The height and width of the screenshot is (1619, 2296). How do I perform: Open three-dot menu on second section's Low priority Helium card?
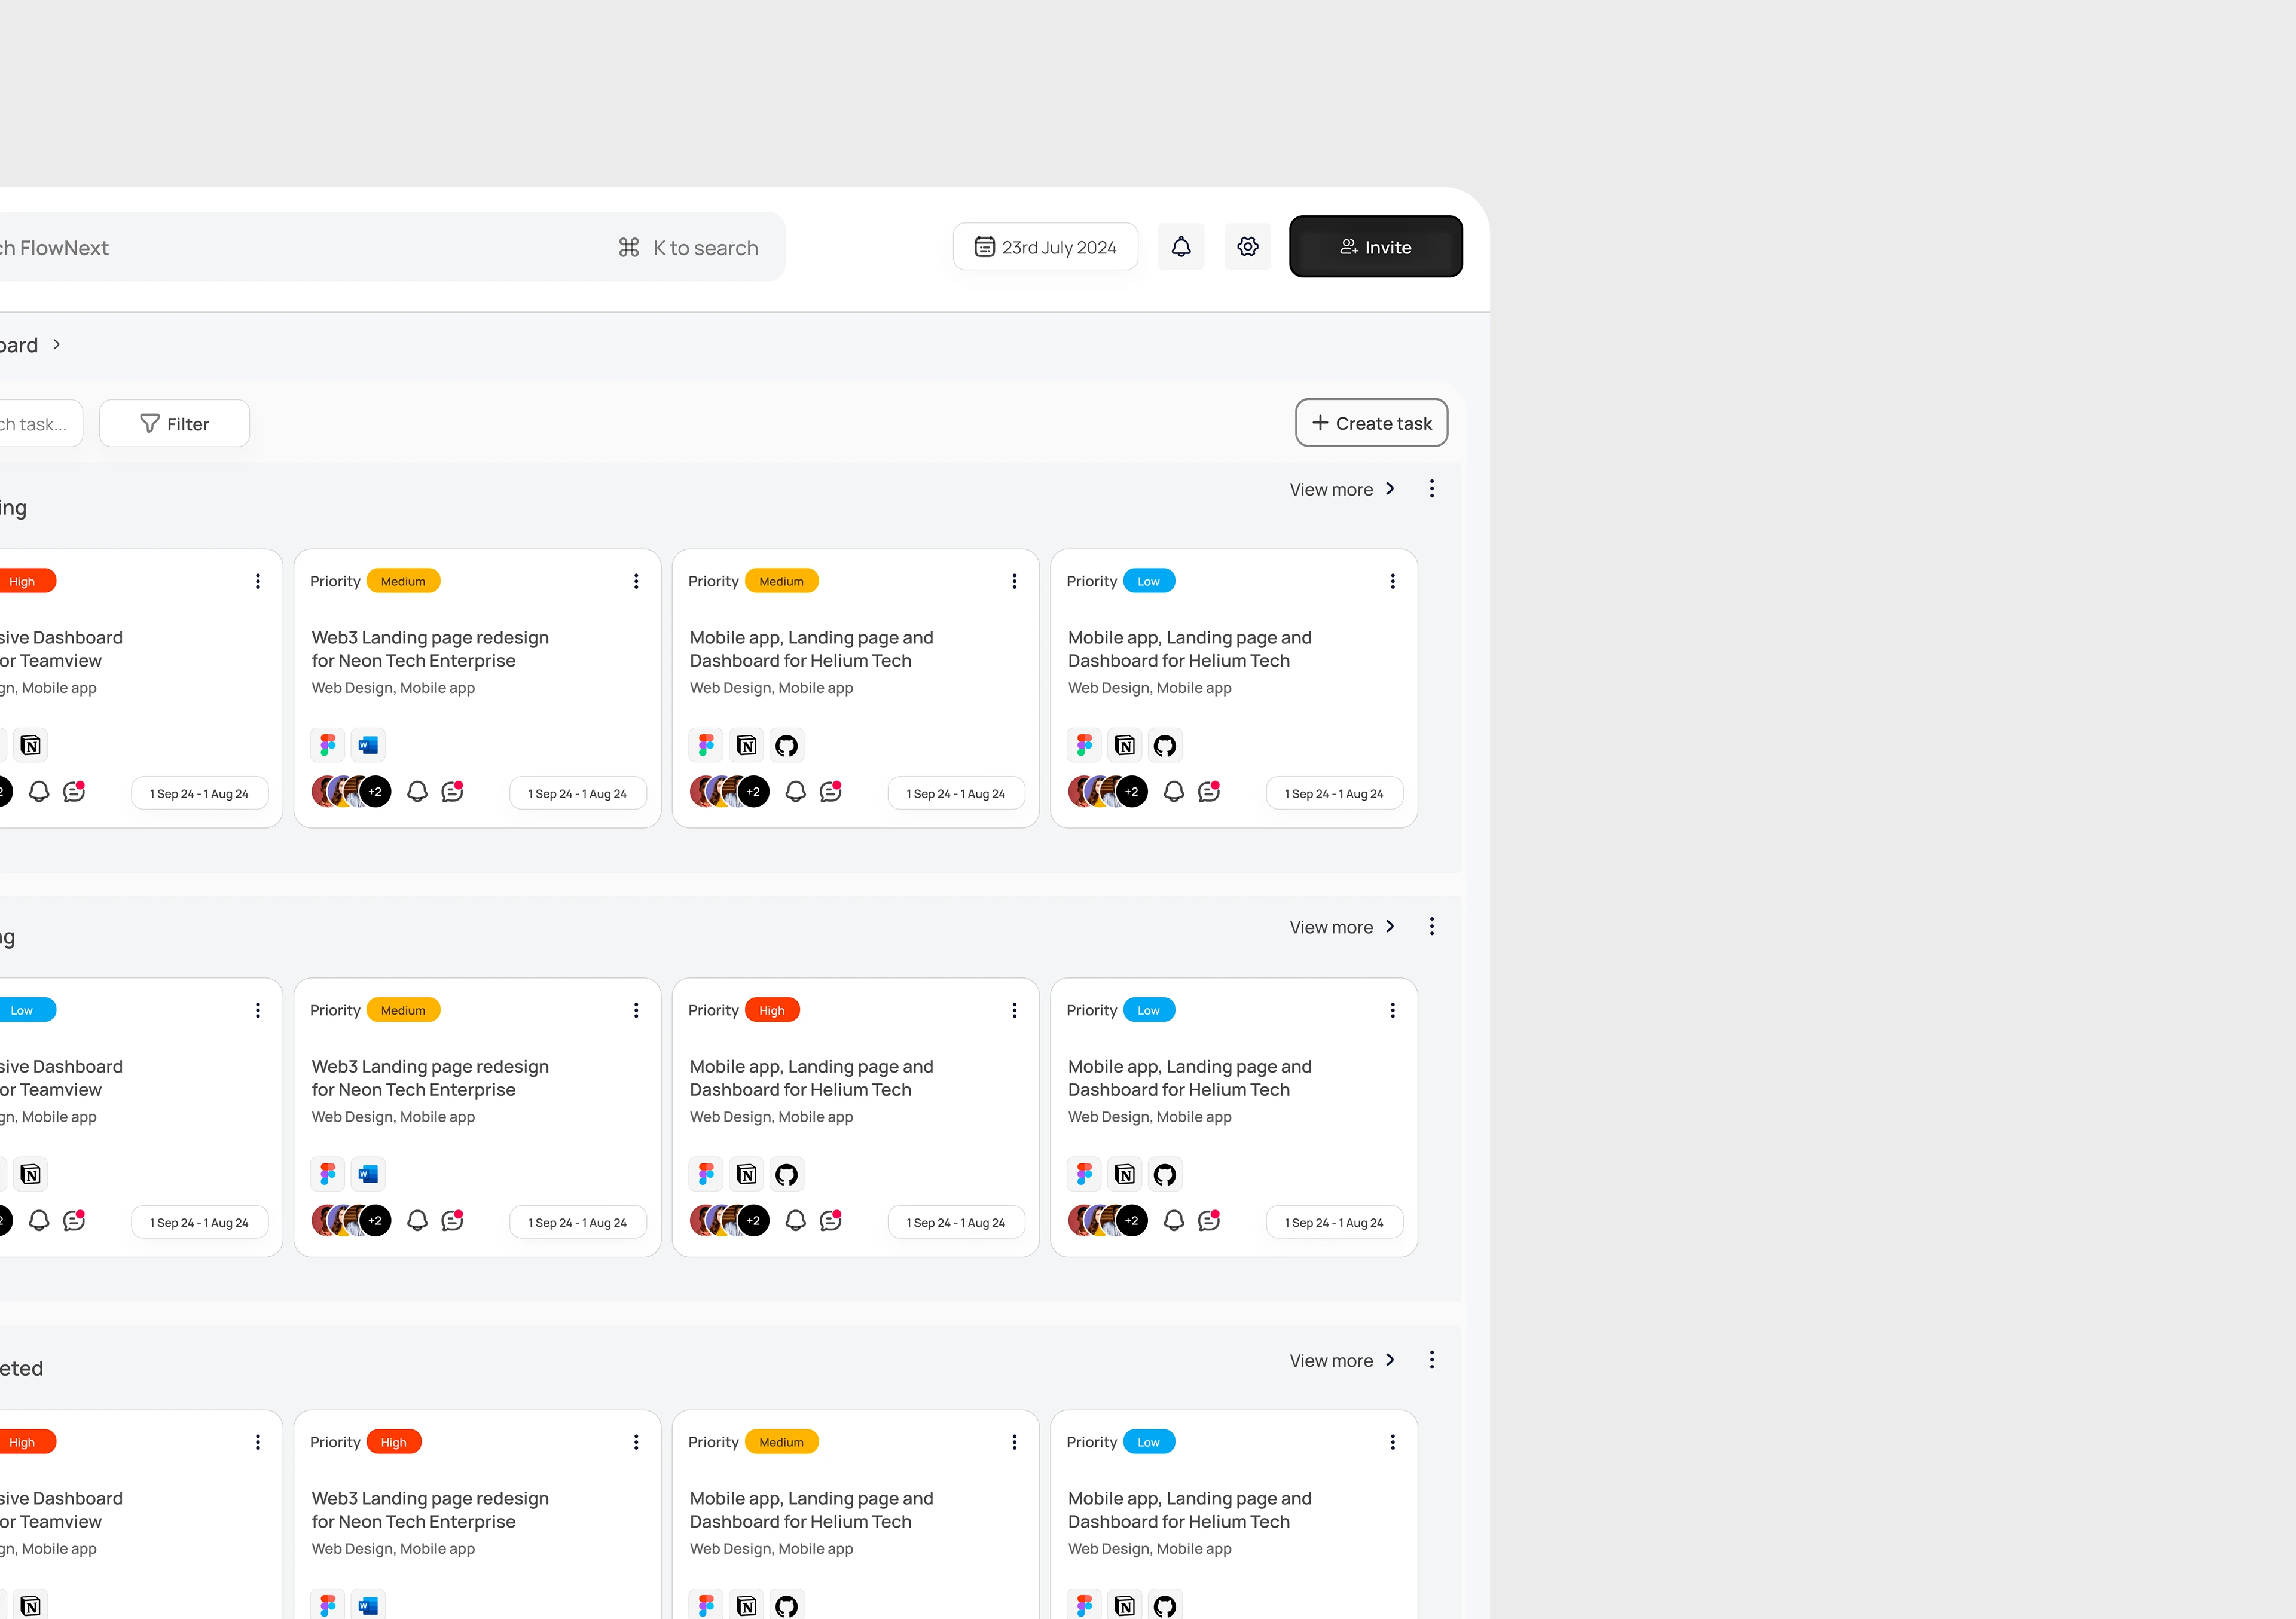tap(1392, 1010)
